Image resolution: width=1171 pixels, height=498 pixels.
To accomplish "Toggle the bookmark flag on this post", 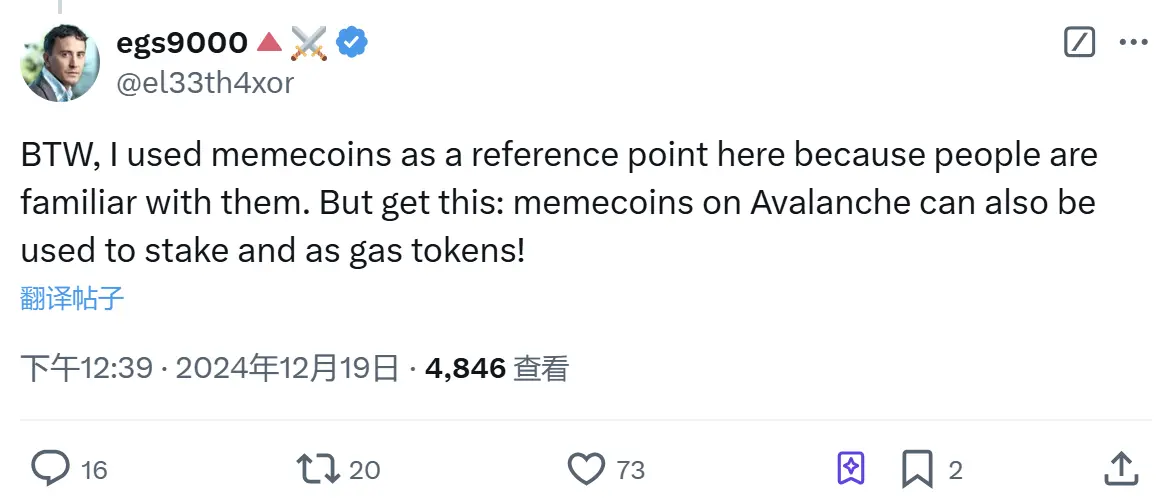I will tap(917, 467).
